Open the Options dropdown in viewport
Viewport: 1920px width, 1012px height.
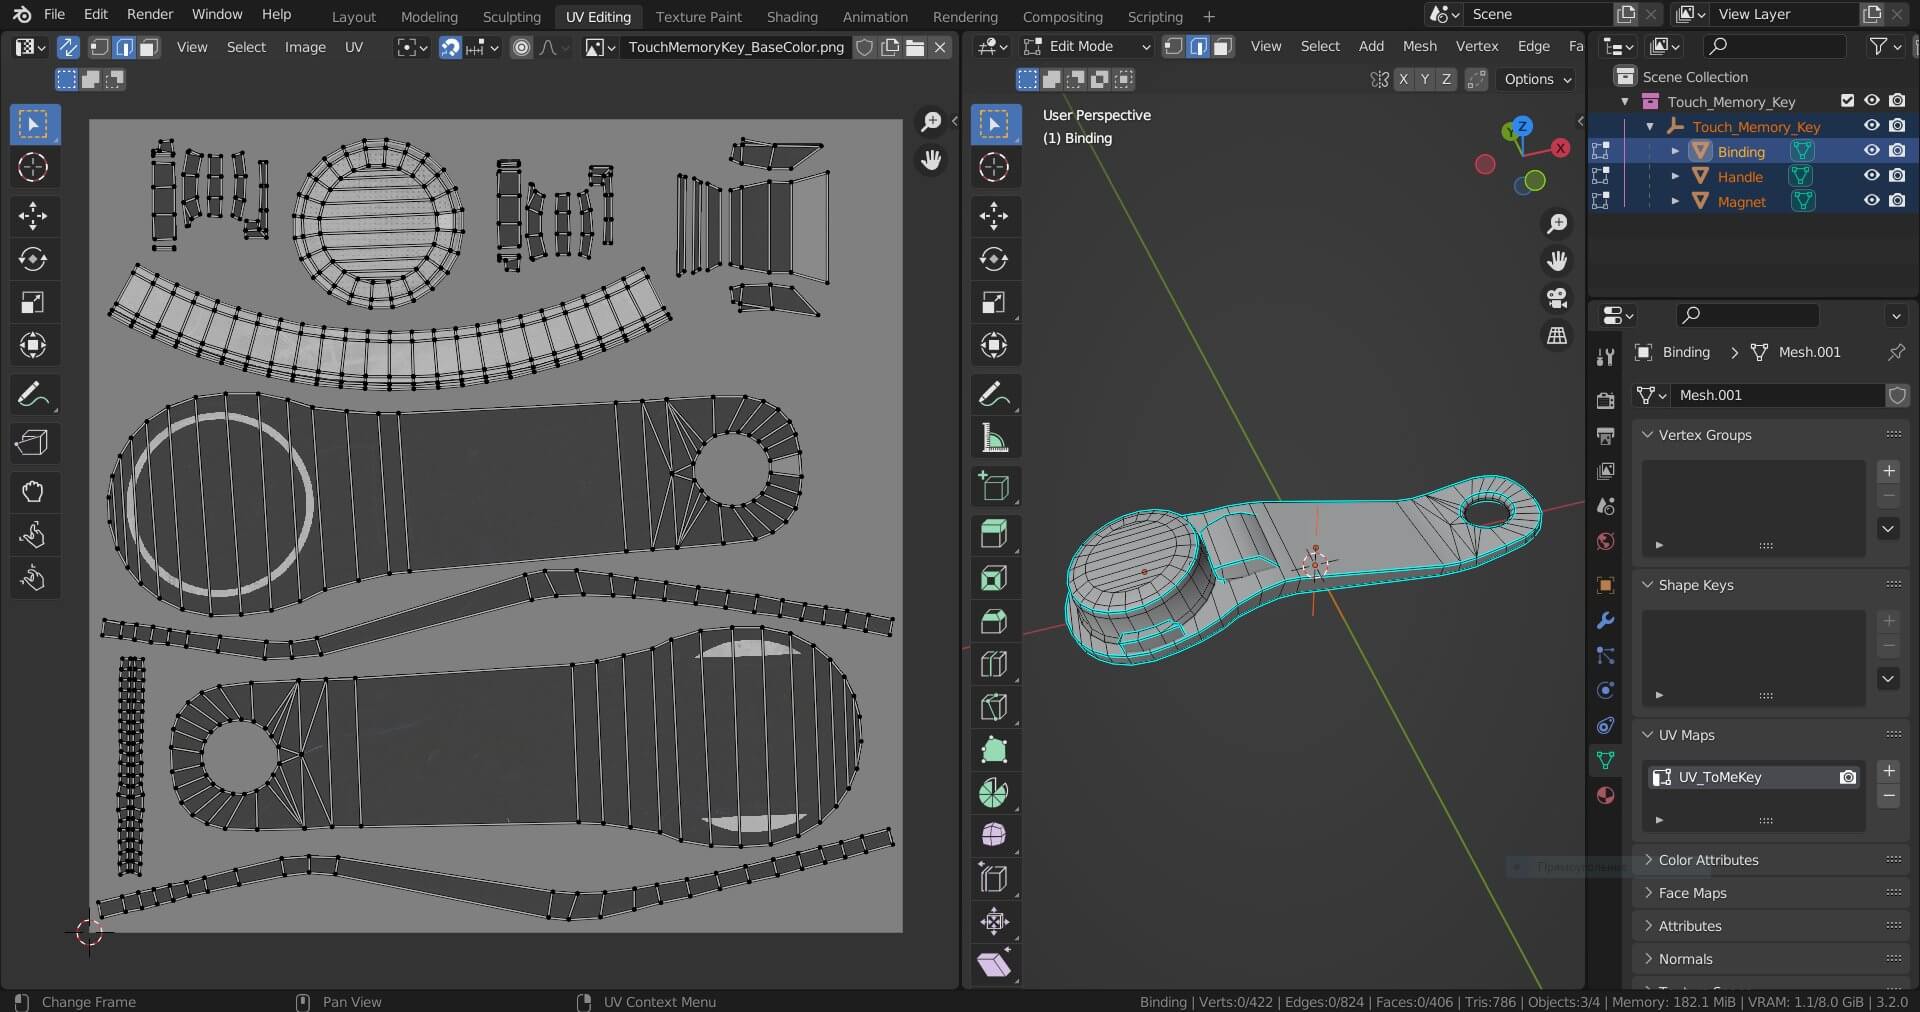tap(1538, 79)
